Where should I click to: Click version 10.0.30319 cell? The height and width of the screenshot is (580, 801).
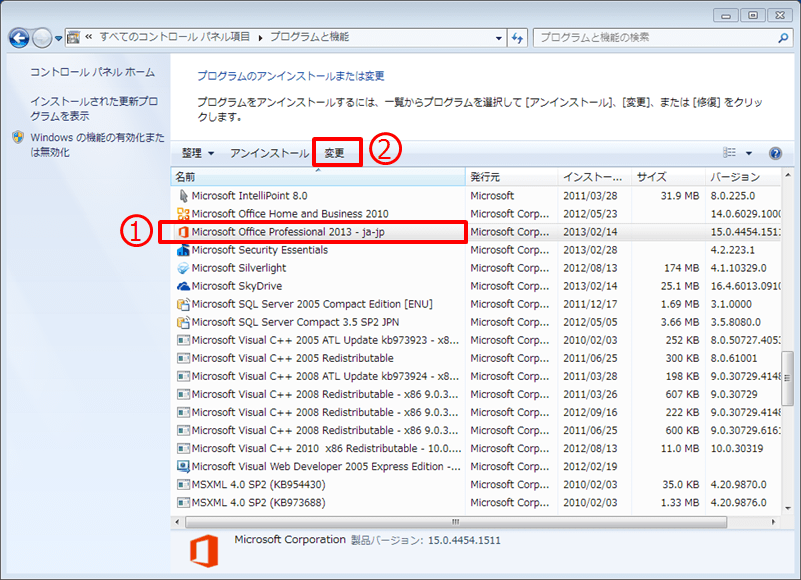[x=737, y=449]
